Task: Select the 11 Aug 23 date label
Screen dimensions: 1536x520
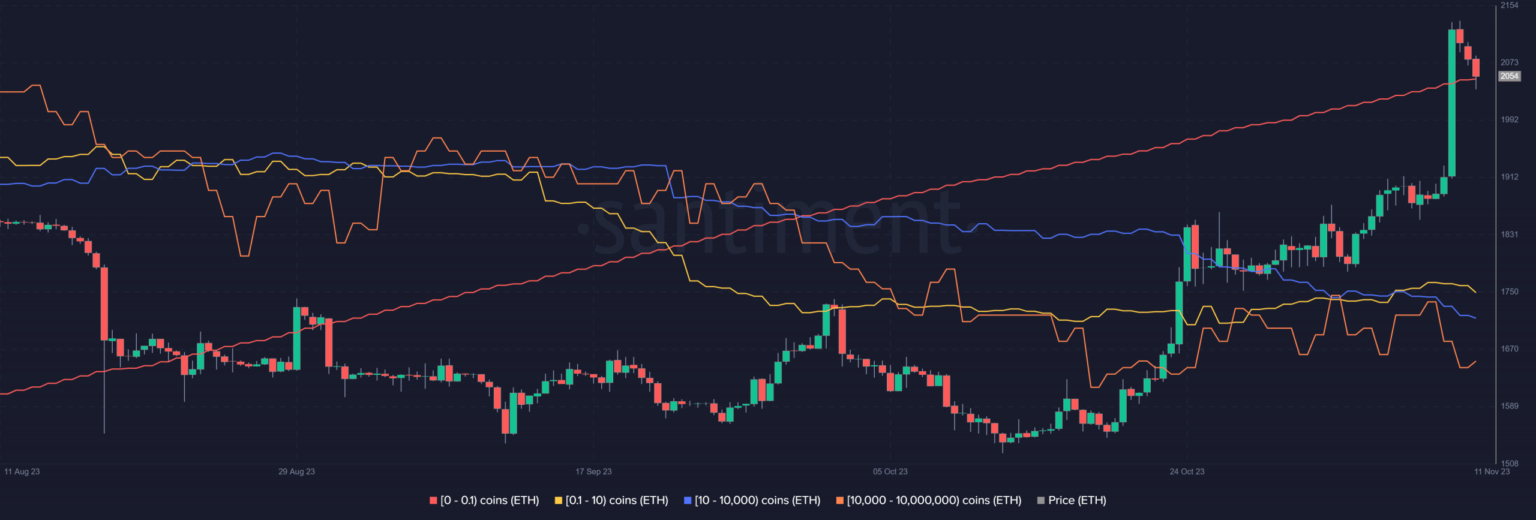Action: point(23,470)
